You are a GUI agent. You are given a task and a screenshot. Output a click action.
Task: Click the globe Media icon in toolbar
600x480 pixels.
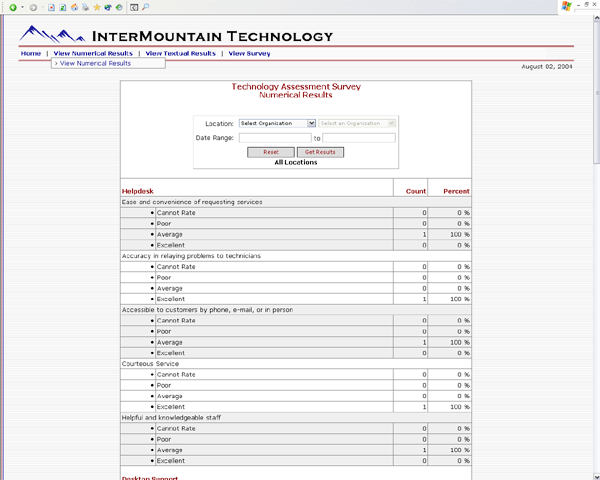click(x=108, y=7)
